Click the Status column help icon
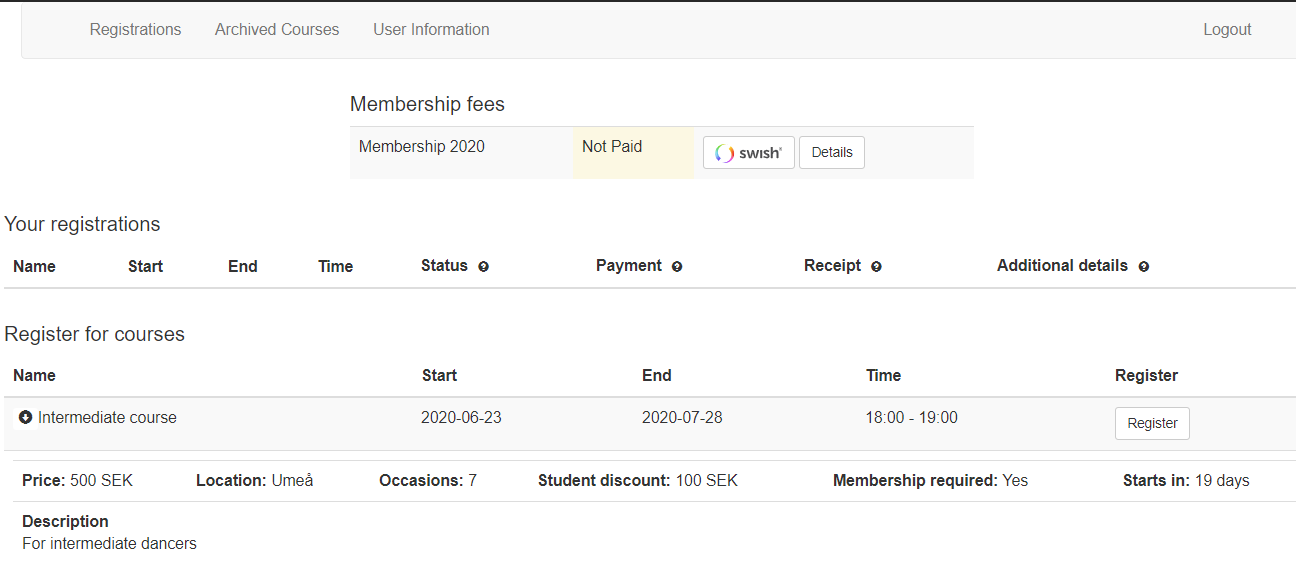This screenshot has height=582, width=1296. 483,267
